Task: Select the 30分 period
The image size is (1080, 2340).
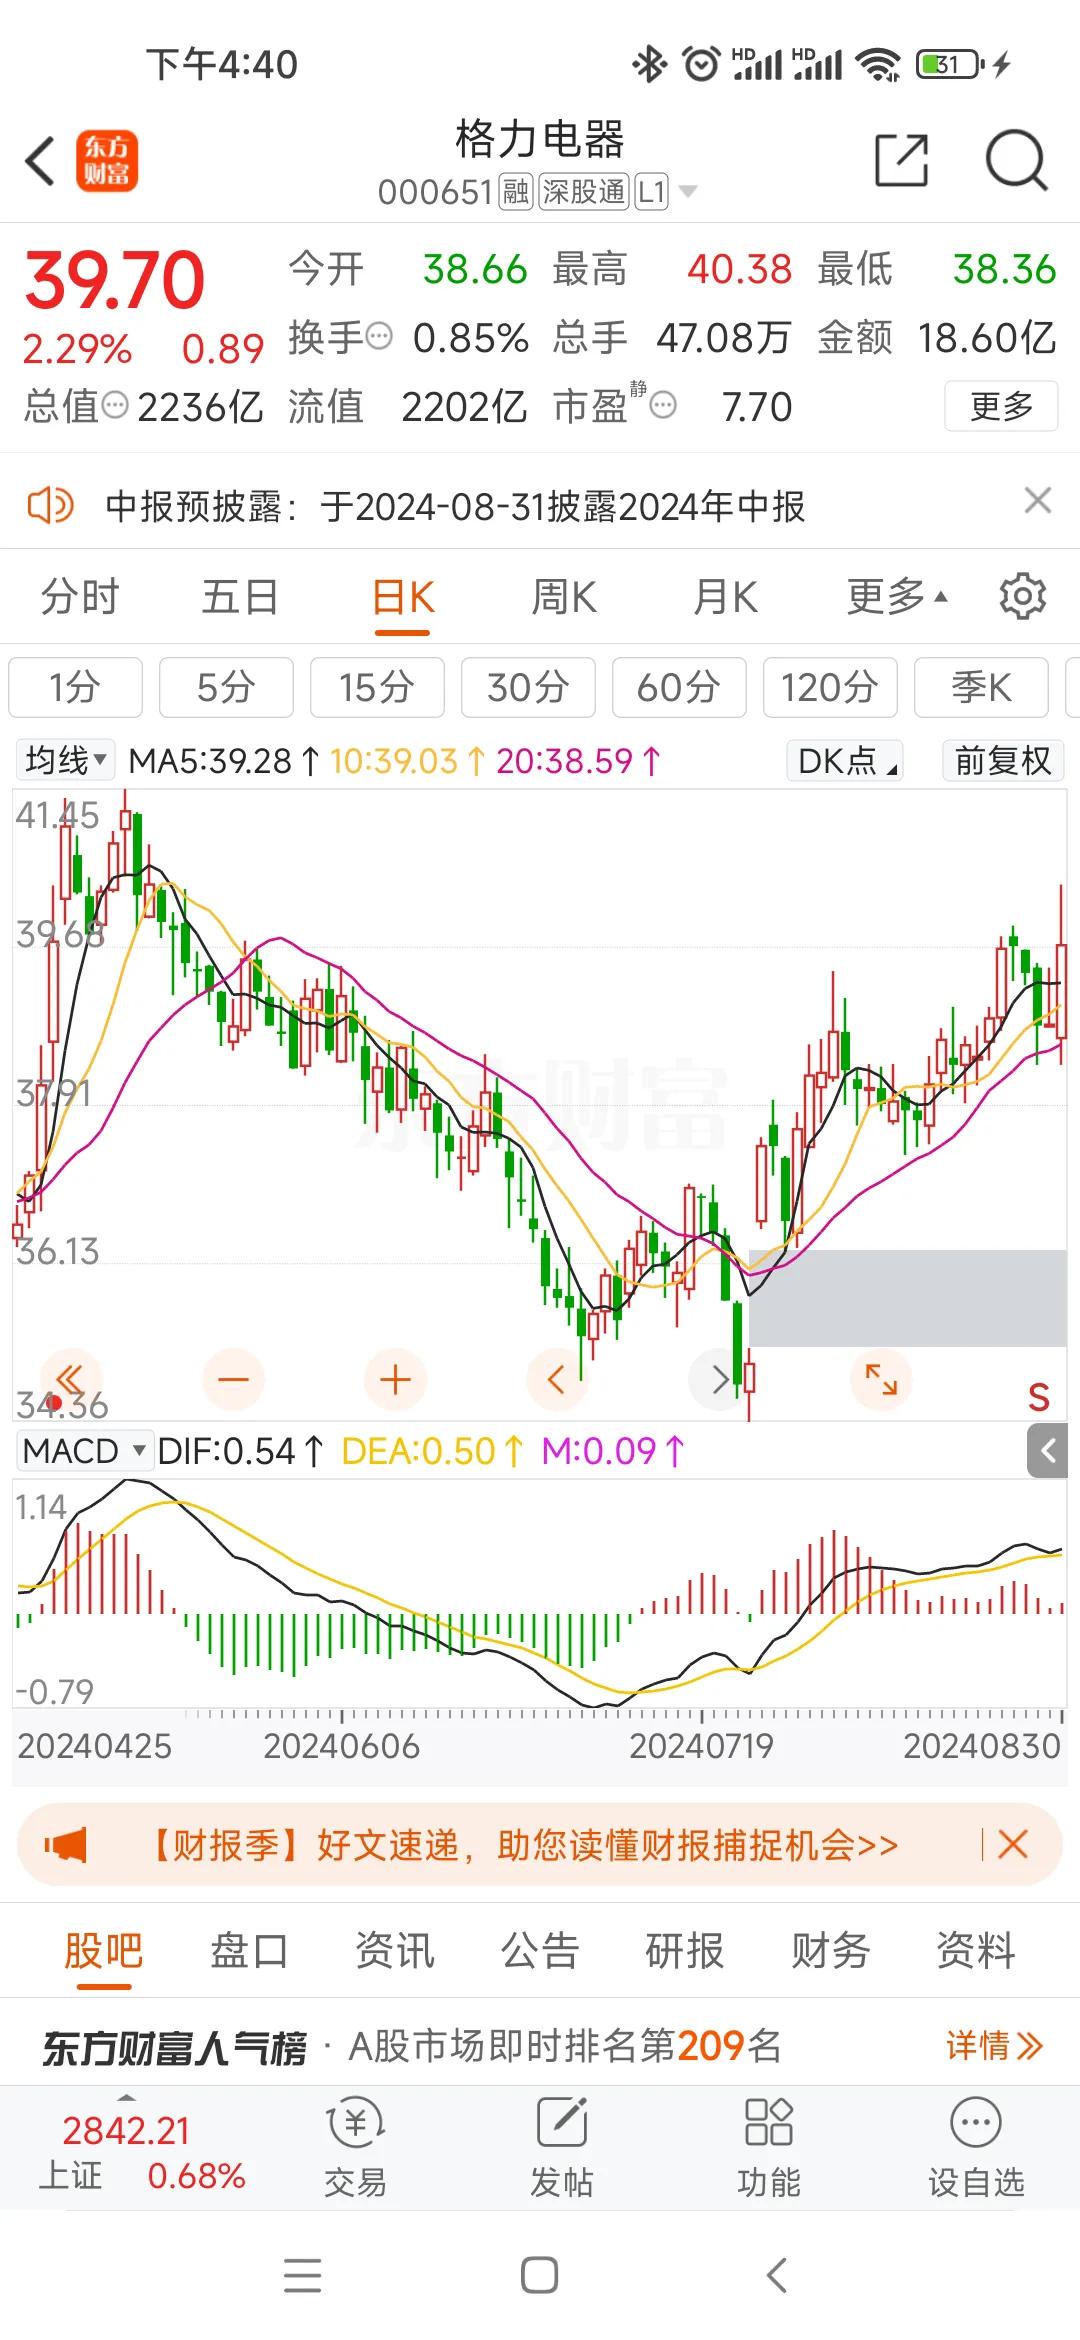Action: 528,687
